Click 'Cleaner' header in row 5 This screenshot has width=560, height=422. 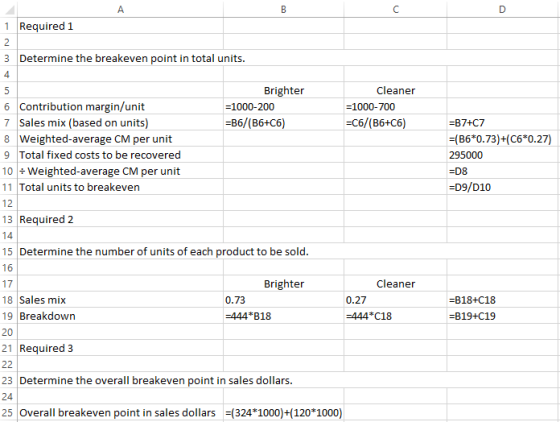click(x=395, y=90)
